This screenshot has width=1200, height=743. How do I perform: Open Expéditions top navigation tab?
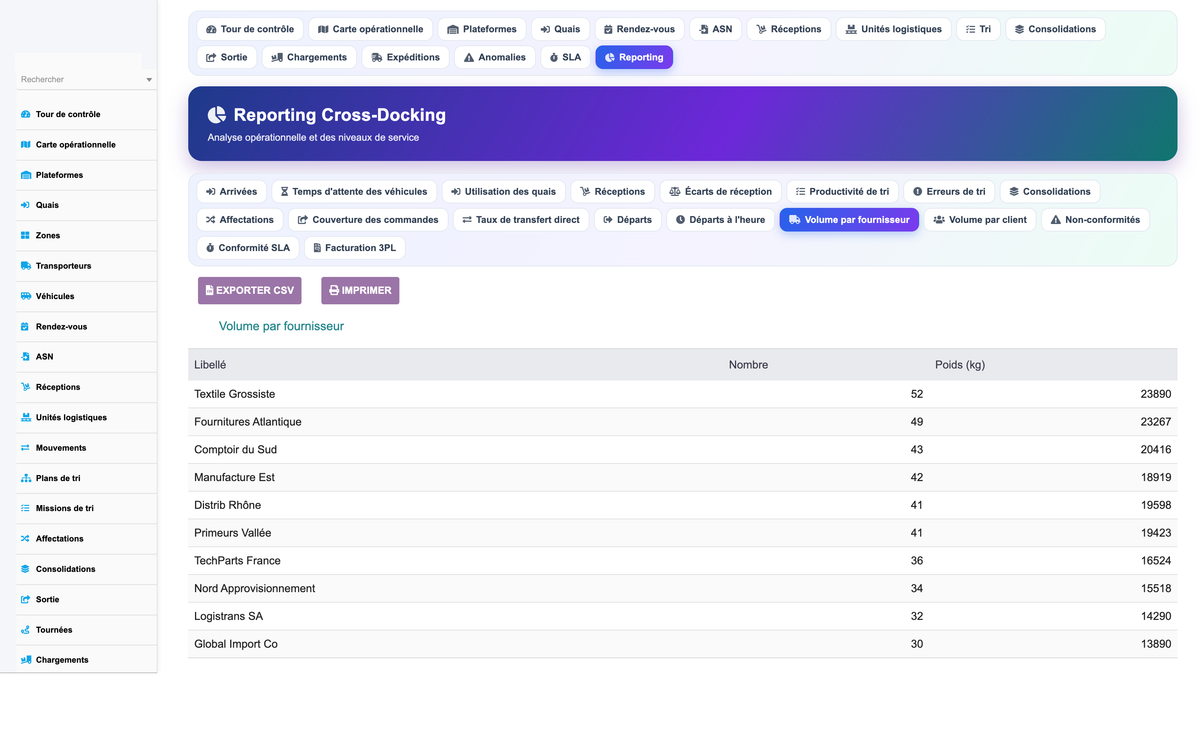tap(406, 57)
